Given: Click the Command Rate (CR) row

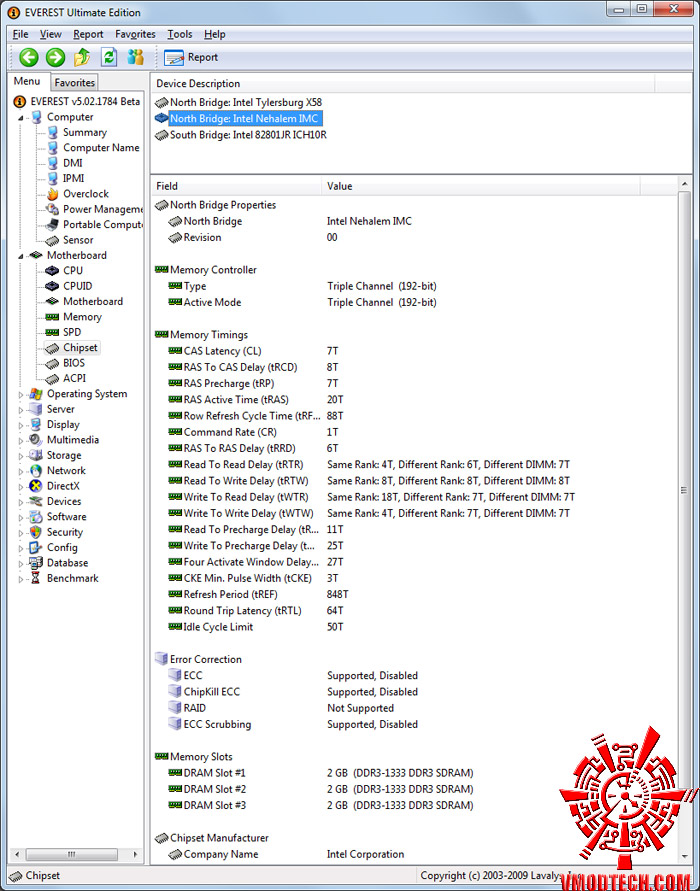Looking at the screenshot, I should 415,432.
